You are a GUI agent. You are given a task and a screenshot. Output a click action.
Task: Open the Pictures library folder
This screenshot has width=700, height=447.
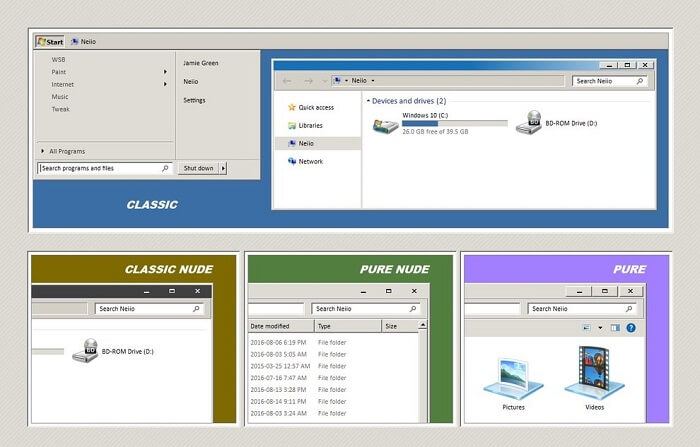point(513,384)
